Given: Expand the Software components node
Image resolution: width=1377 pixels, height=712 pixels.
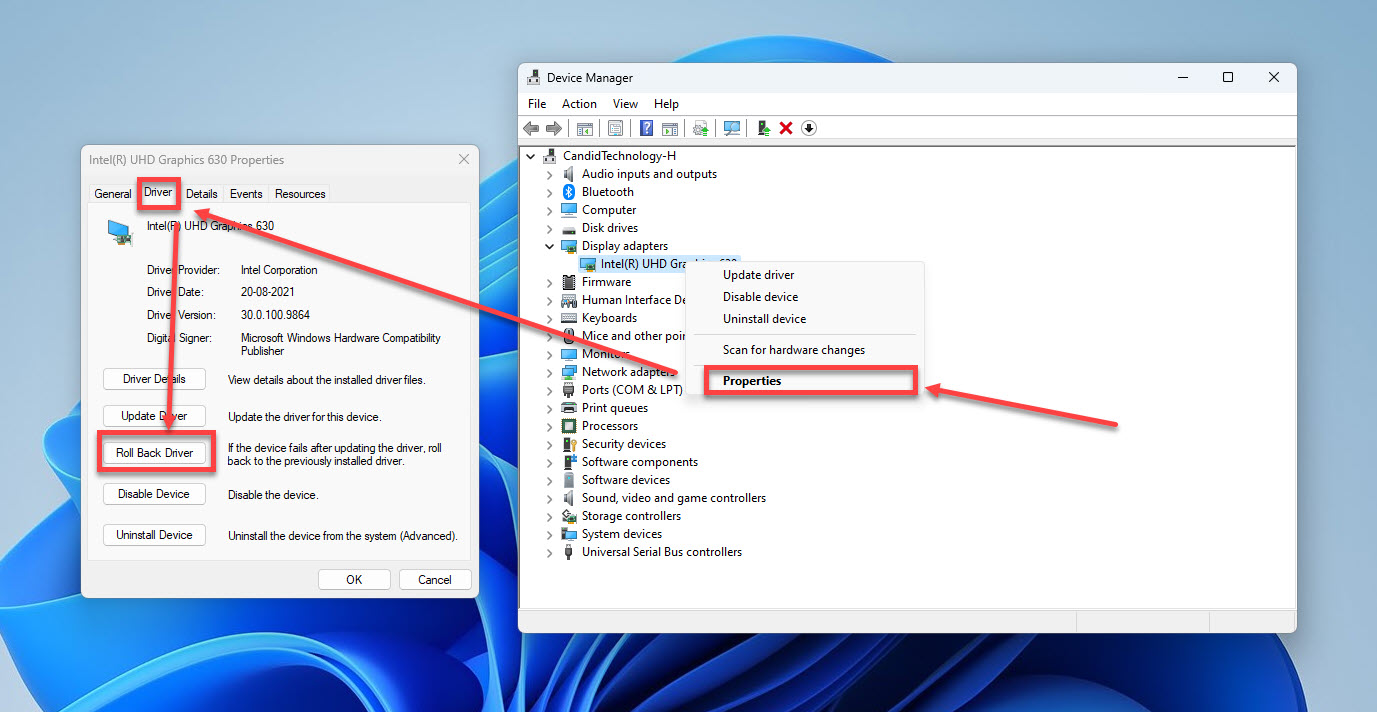Looking at the screenshot, I should [x=549, y=462].
